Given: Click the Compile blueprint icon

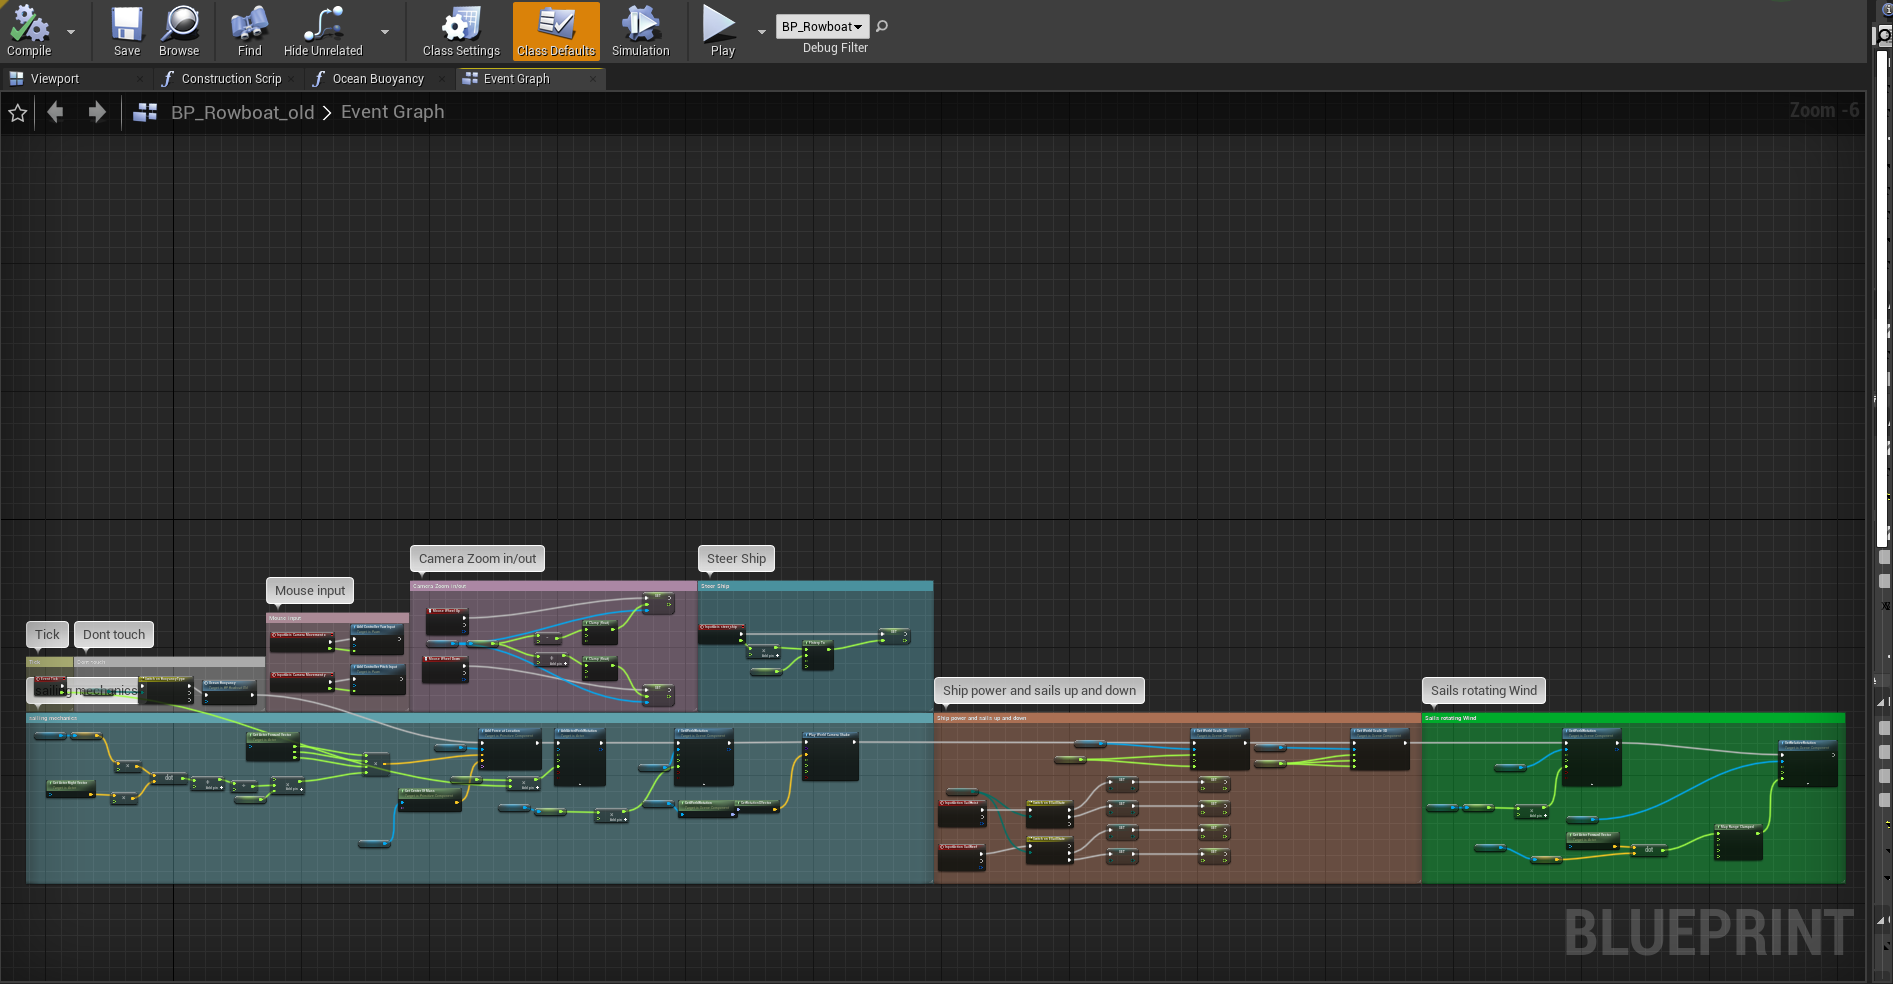Looking at the screenshot, I should (x=29, y=25).
